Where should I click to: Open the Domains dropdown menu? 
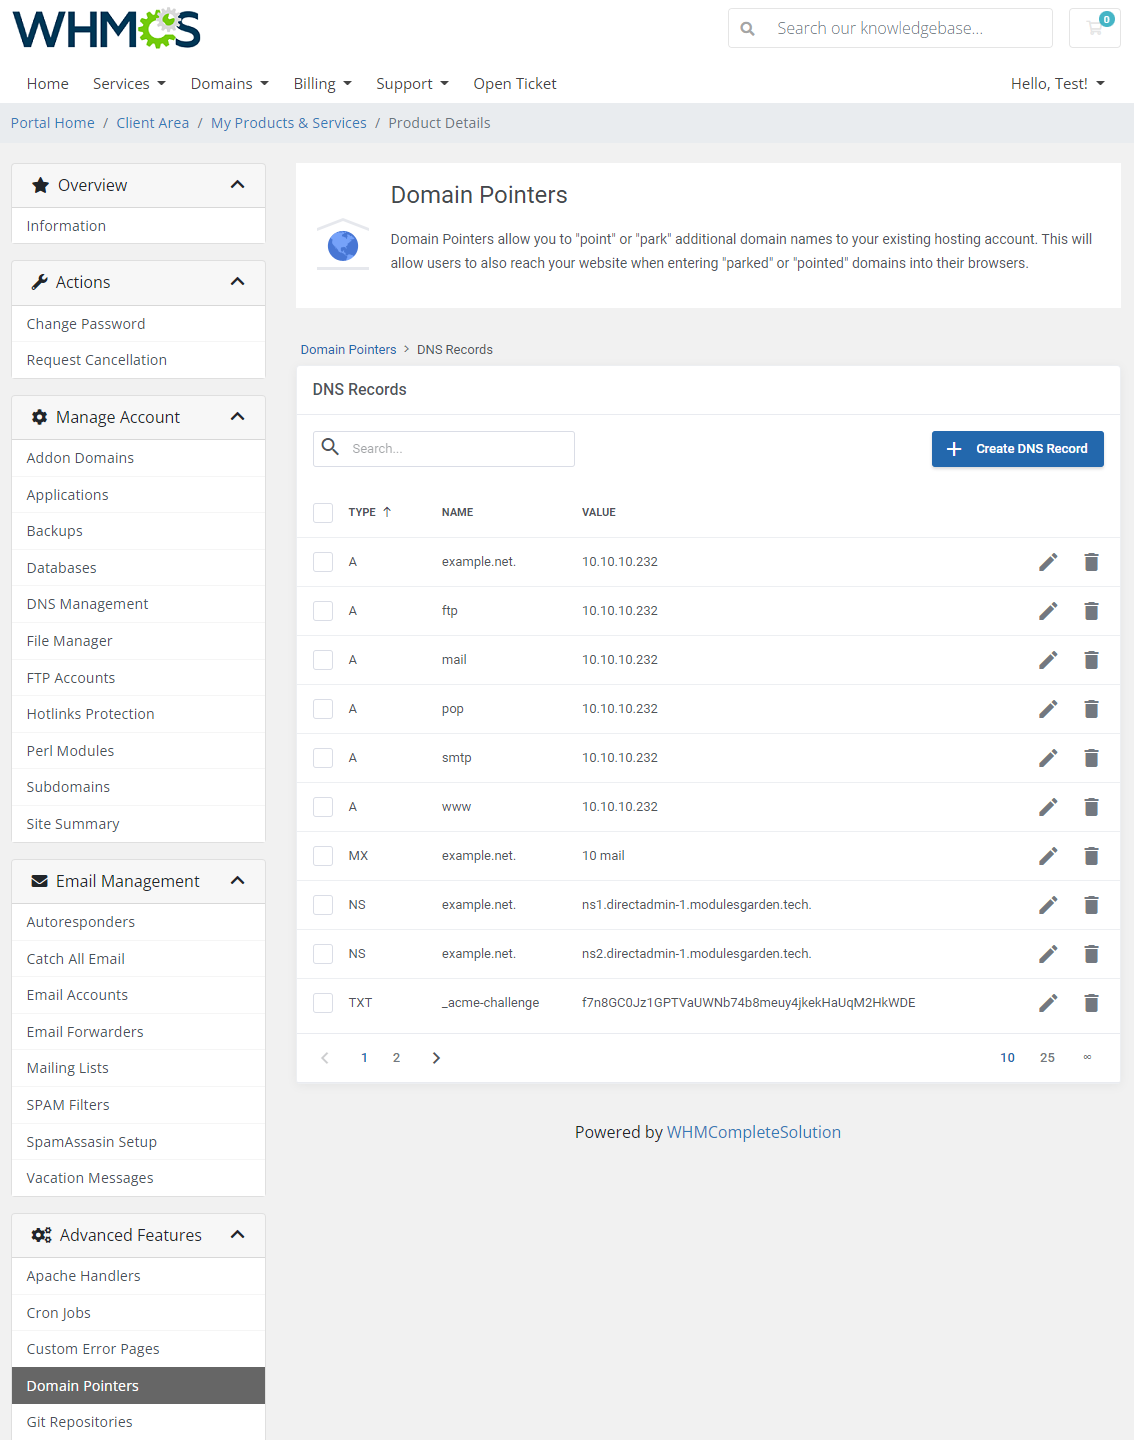[x=230, y=84]
